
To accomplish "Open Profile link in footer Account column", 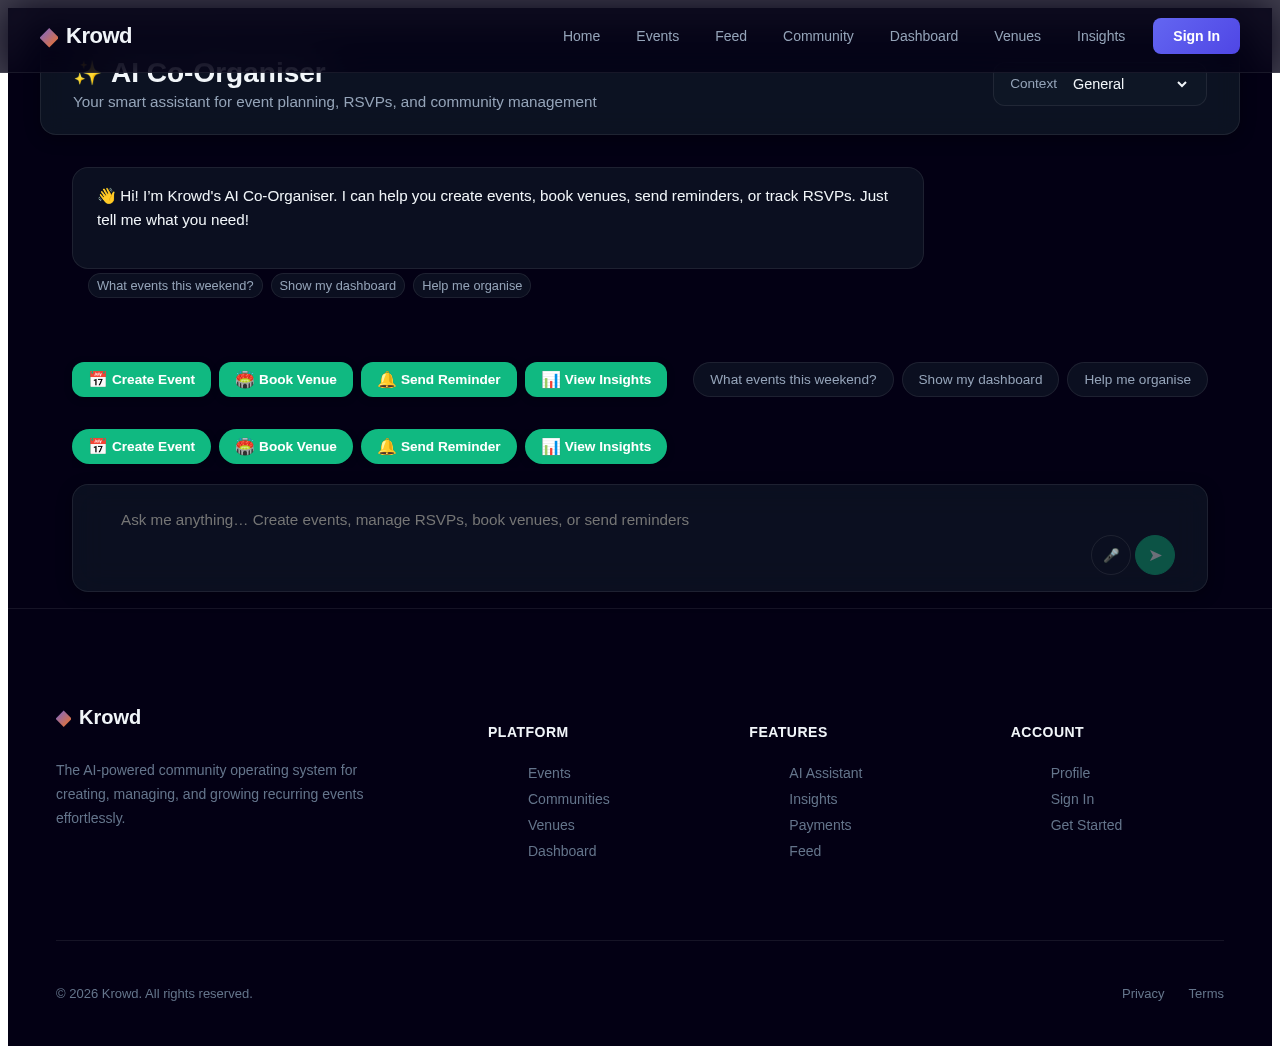I will pyautogui.click(x=1070, y=773).
